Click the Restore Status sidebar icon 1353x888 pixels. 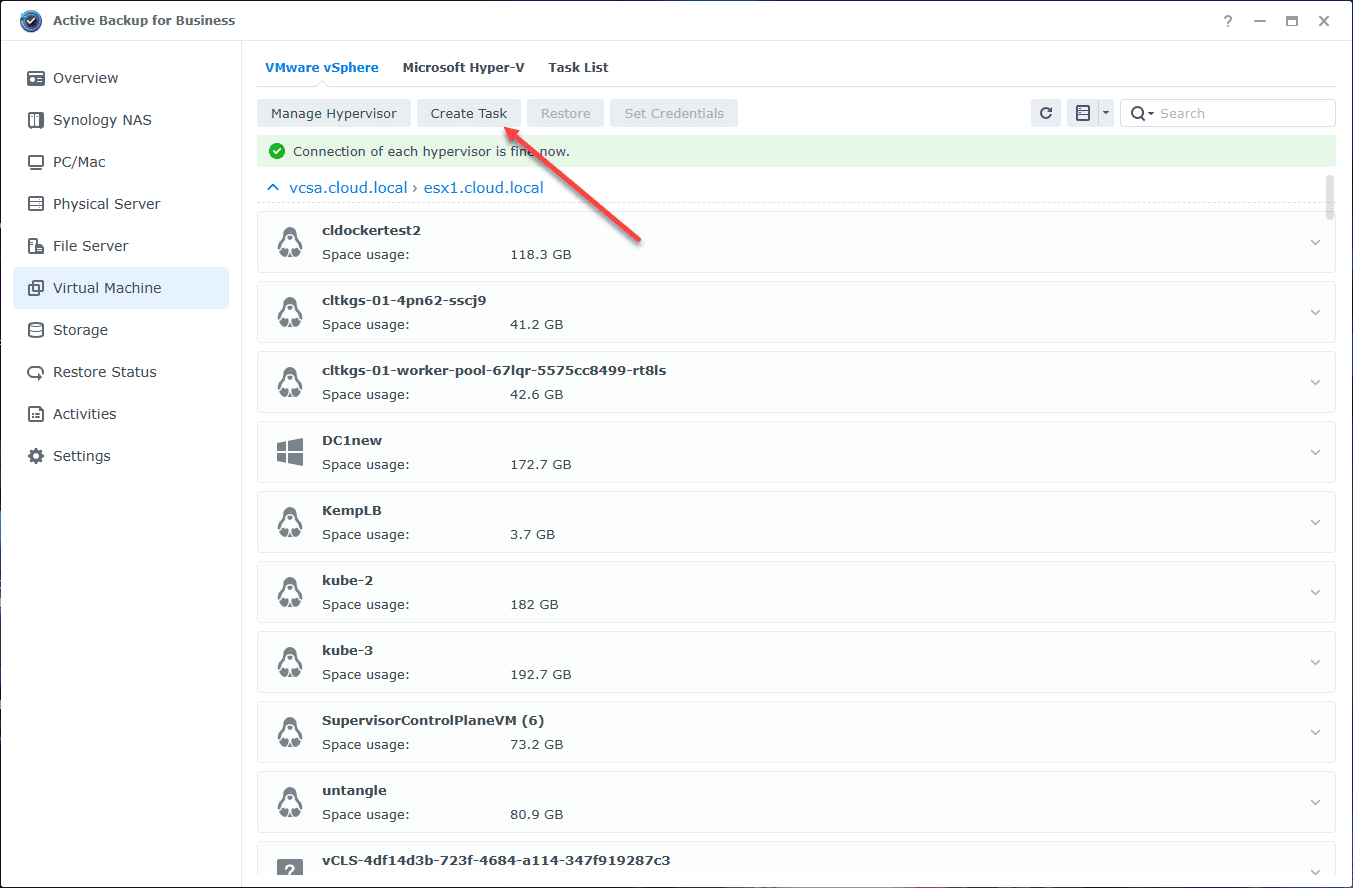click(36, 372)
